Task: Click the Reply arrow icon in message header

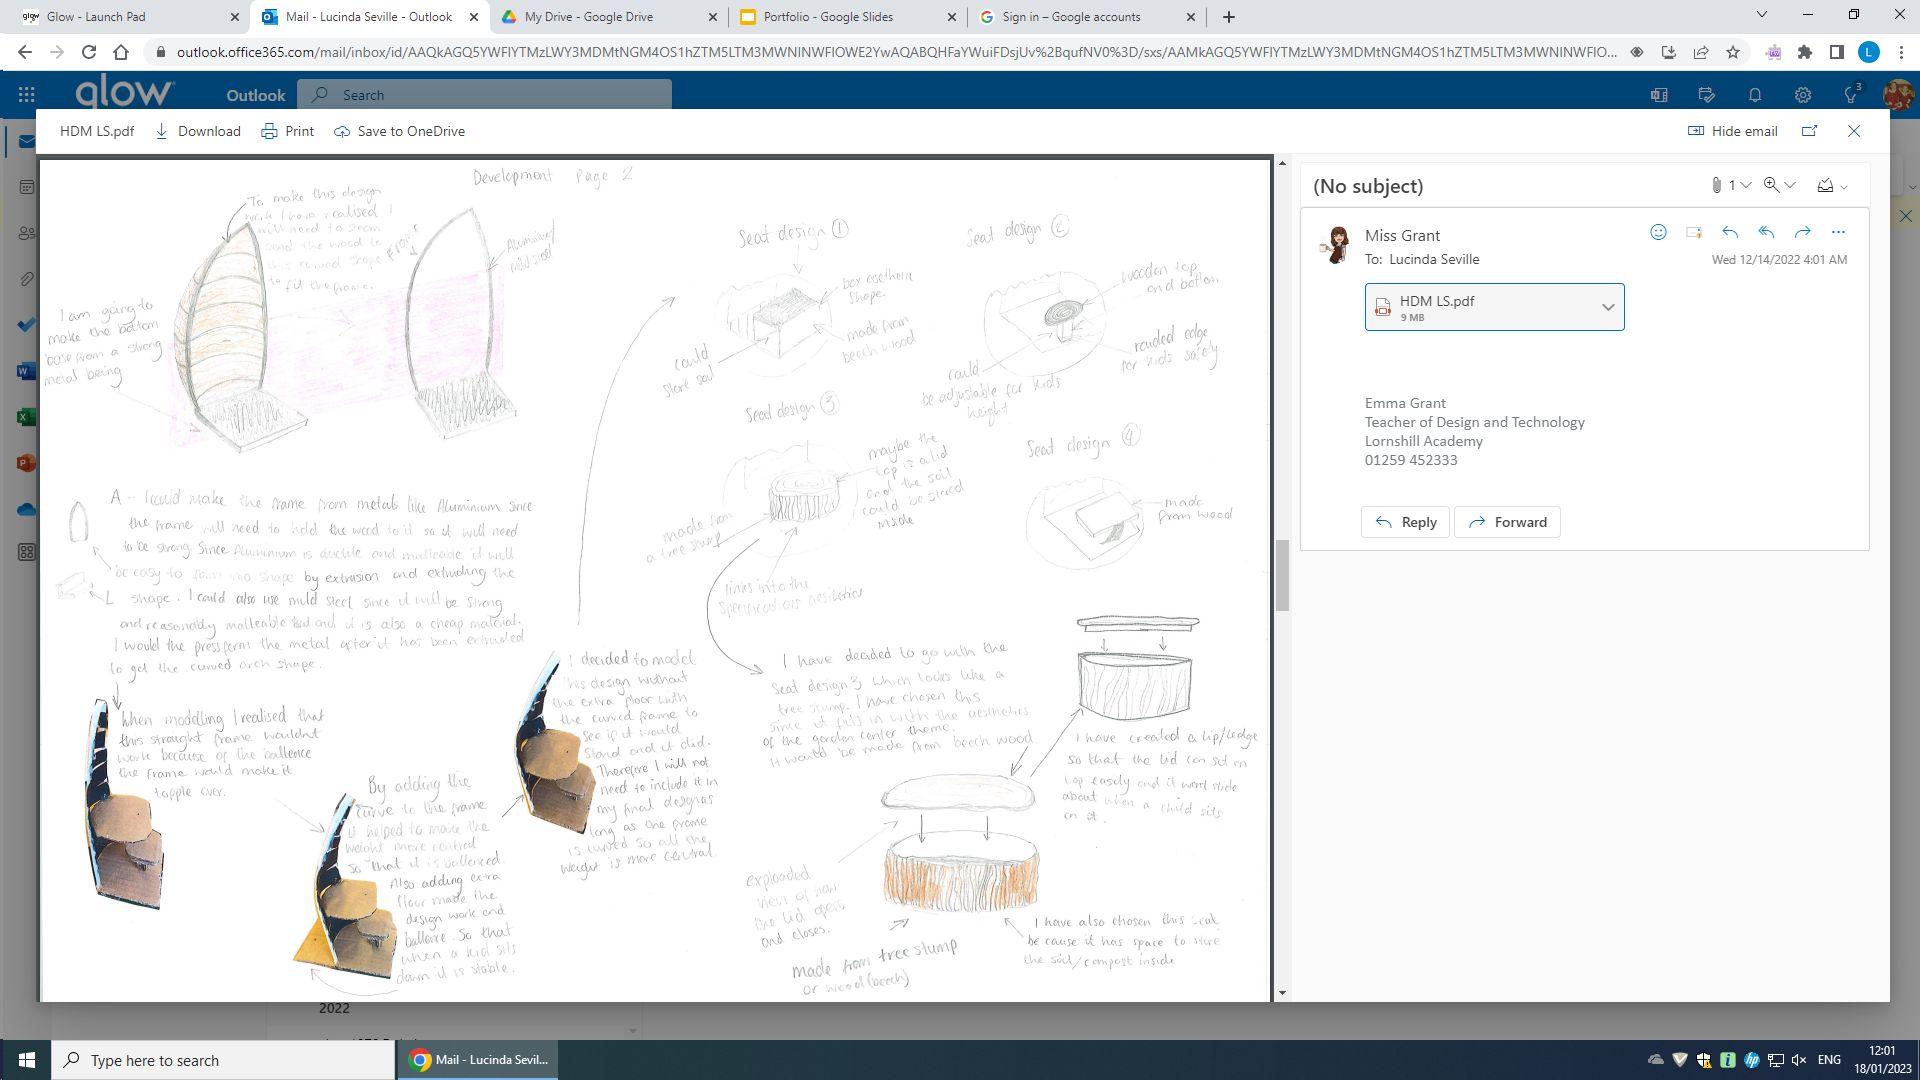Action: 1730,232
